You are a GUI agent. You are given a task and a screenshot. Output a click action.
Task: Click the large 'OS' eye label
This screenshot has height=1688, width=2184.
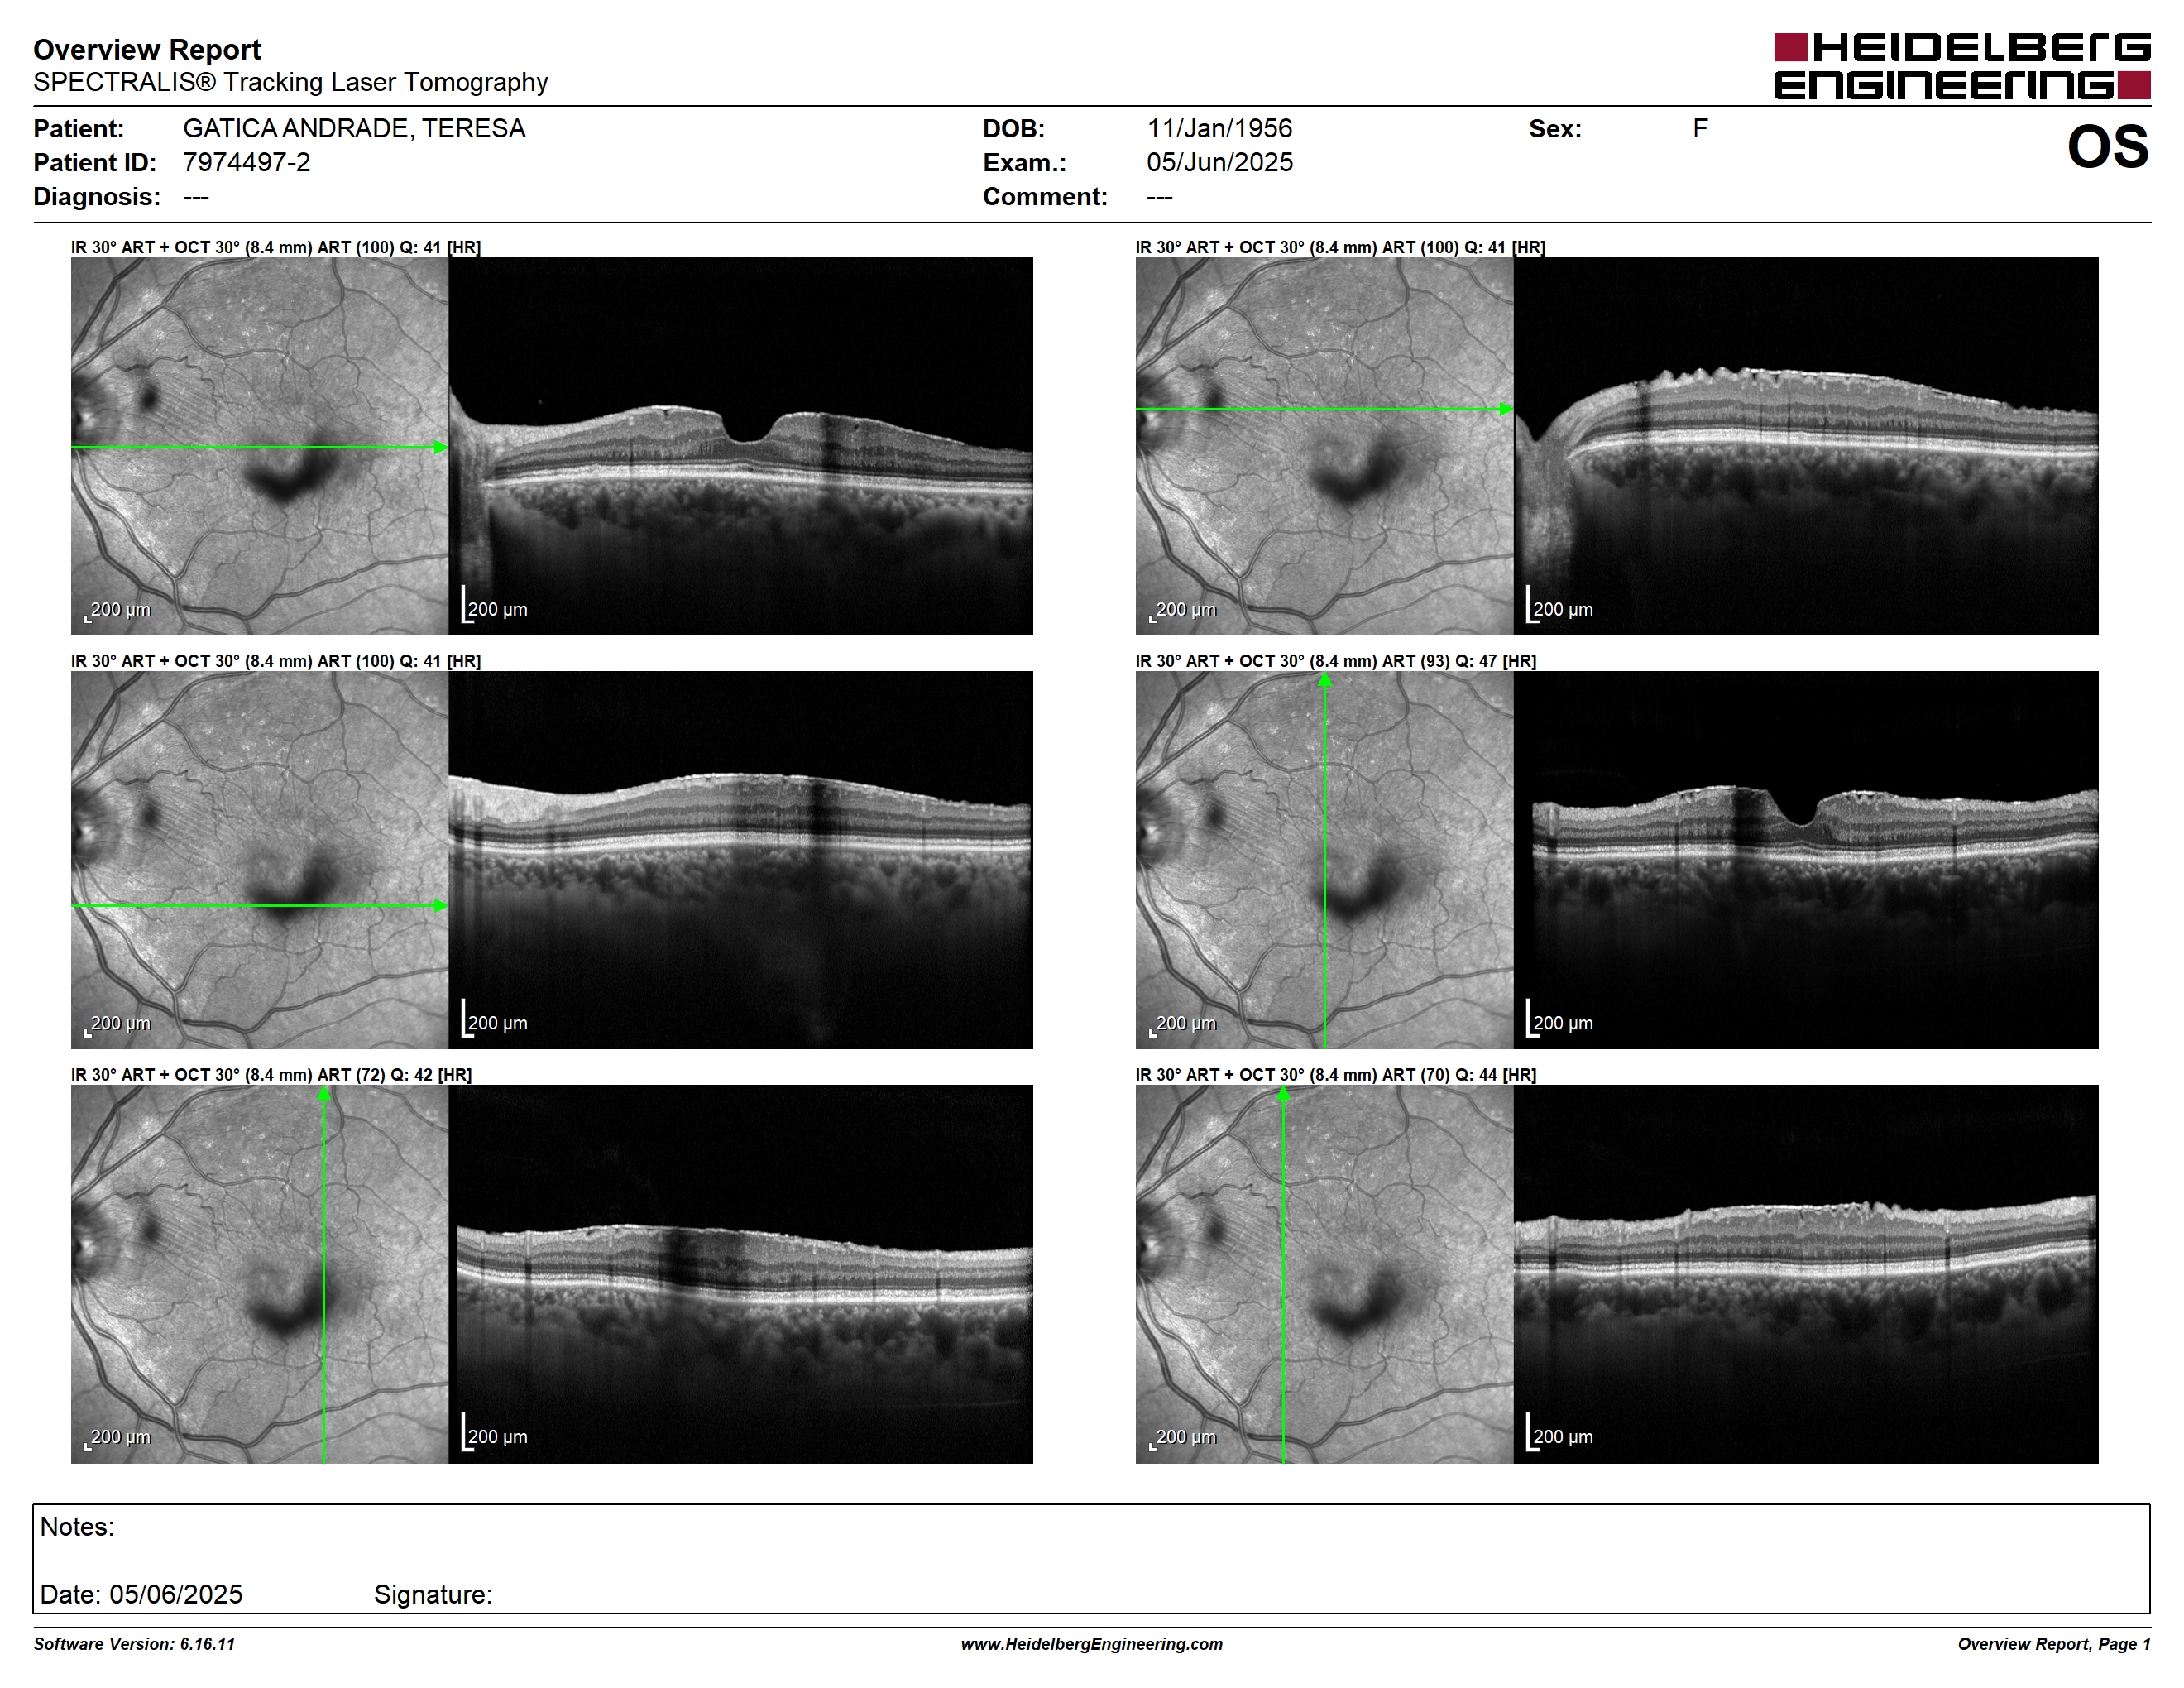[x=2107, y=147]
